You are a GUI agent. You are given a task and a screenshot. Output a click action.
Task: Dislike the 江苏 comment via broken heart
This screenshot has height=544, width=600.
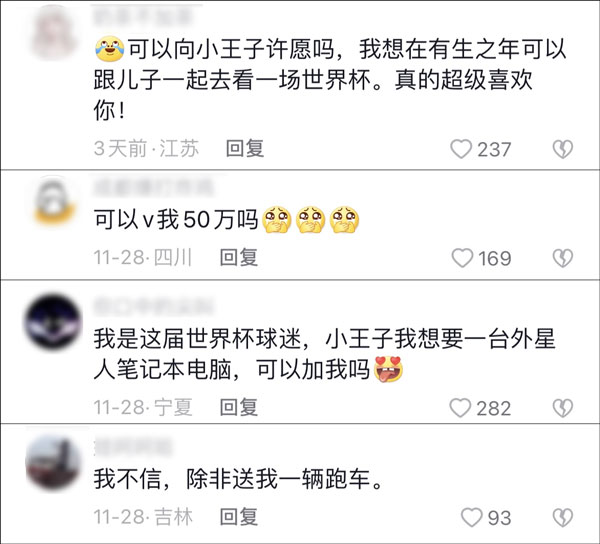[x=563, y=149]
